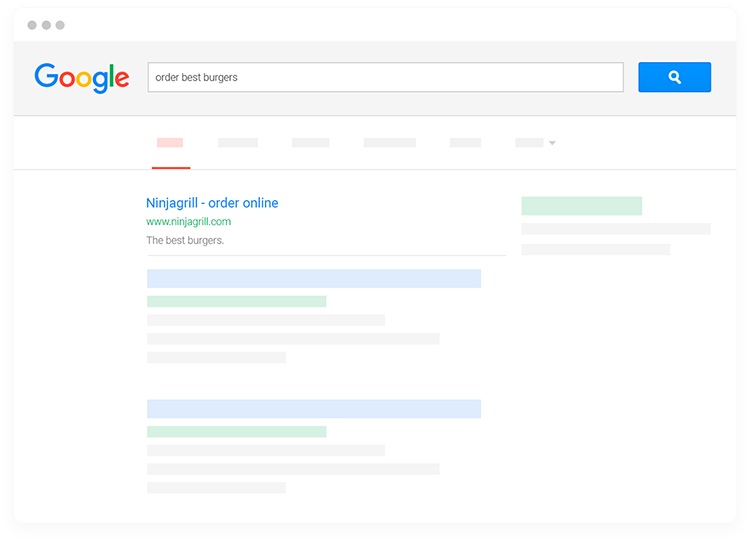750x542 pixels.
Task: Focus the search box containing 'order best burgers'
Action: [x=386, y=77]
